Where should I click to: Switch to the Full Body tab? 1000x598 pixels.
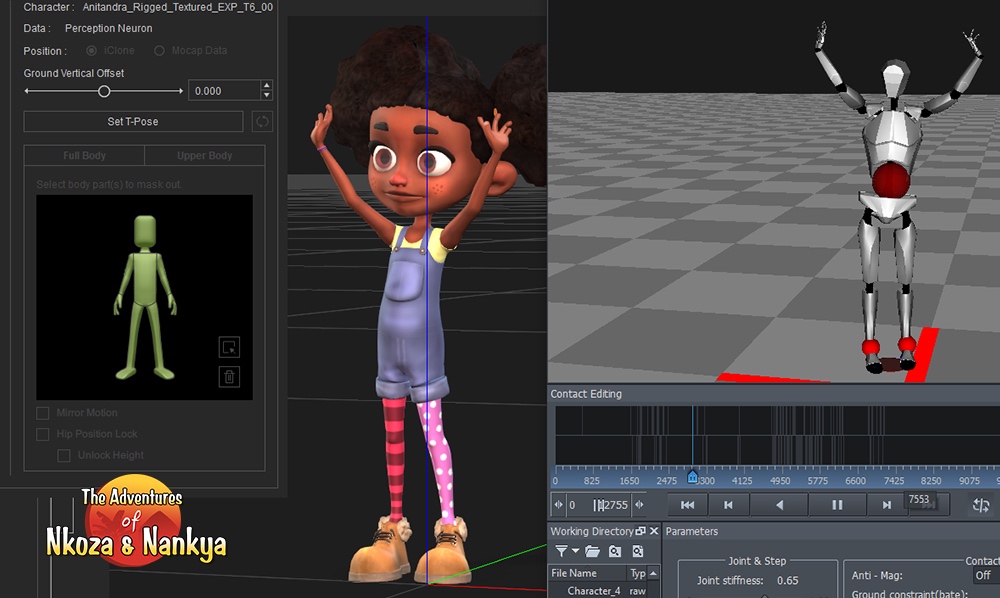(84, 156)
